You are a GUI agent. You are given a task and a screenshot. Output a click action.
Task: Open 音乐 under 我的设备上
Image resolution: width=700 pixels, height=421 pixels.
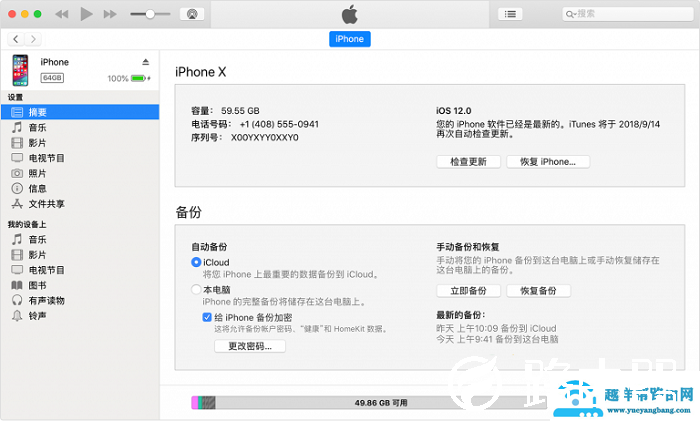coord(80,240)
